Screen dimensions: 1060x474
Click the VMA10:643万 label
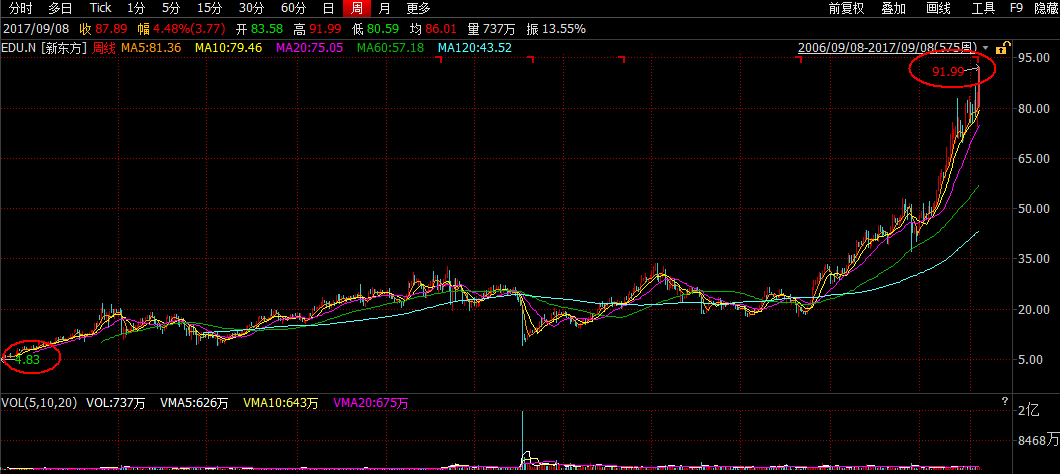[281, 403]
